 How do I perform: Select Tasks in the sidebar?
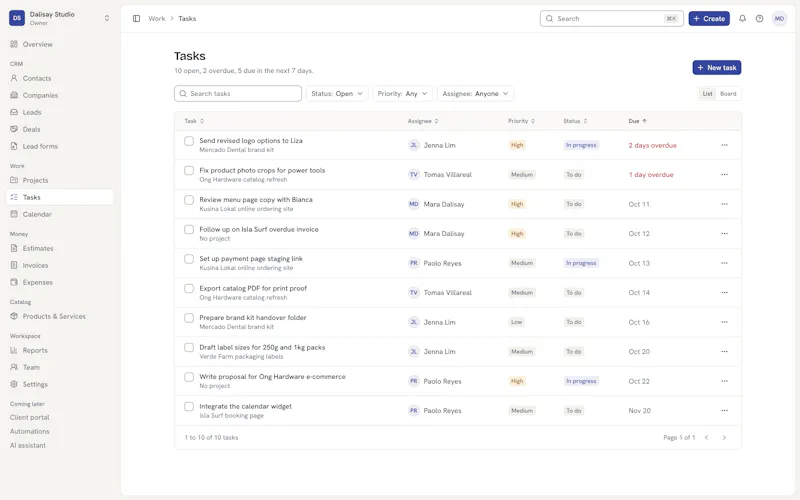click(x=60, y=197)
